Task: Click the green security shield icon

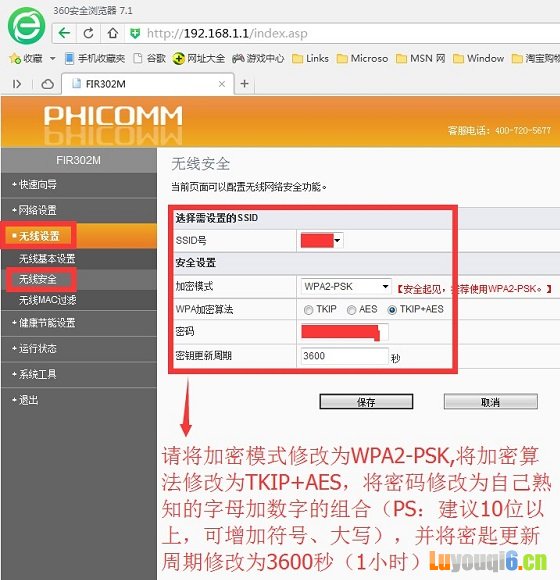Action: click(x=135, y=34)
